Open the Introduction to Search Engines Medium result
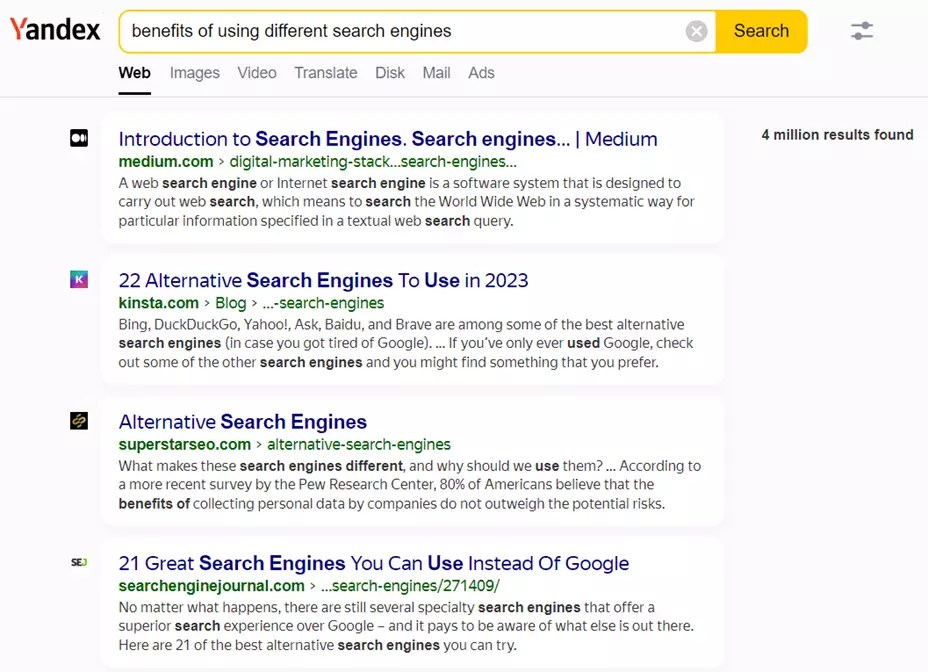This screenshot has height=672, width=928. point(388,139)
